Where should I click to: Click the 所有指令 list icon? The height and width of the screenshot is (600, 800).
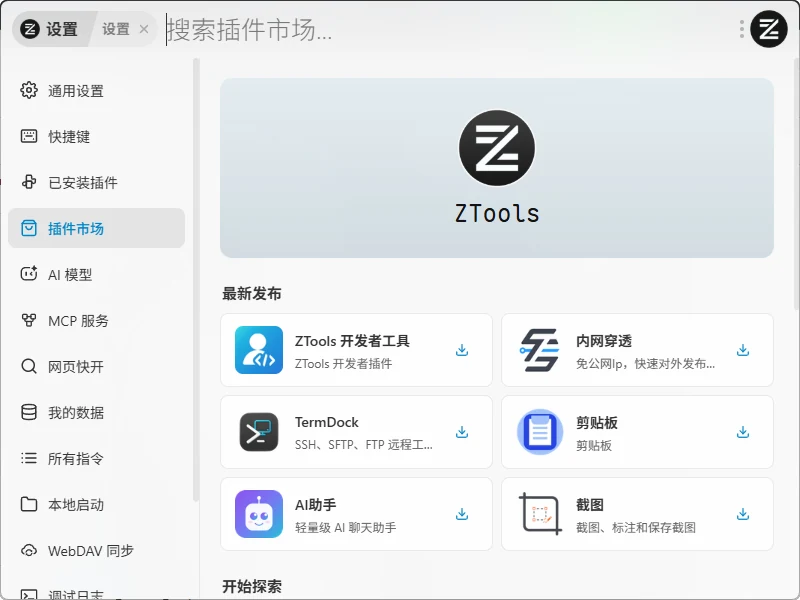coord(29,458)
